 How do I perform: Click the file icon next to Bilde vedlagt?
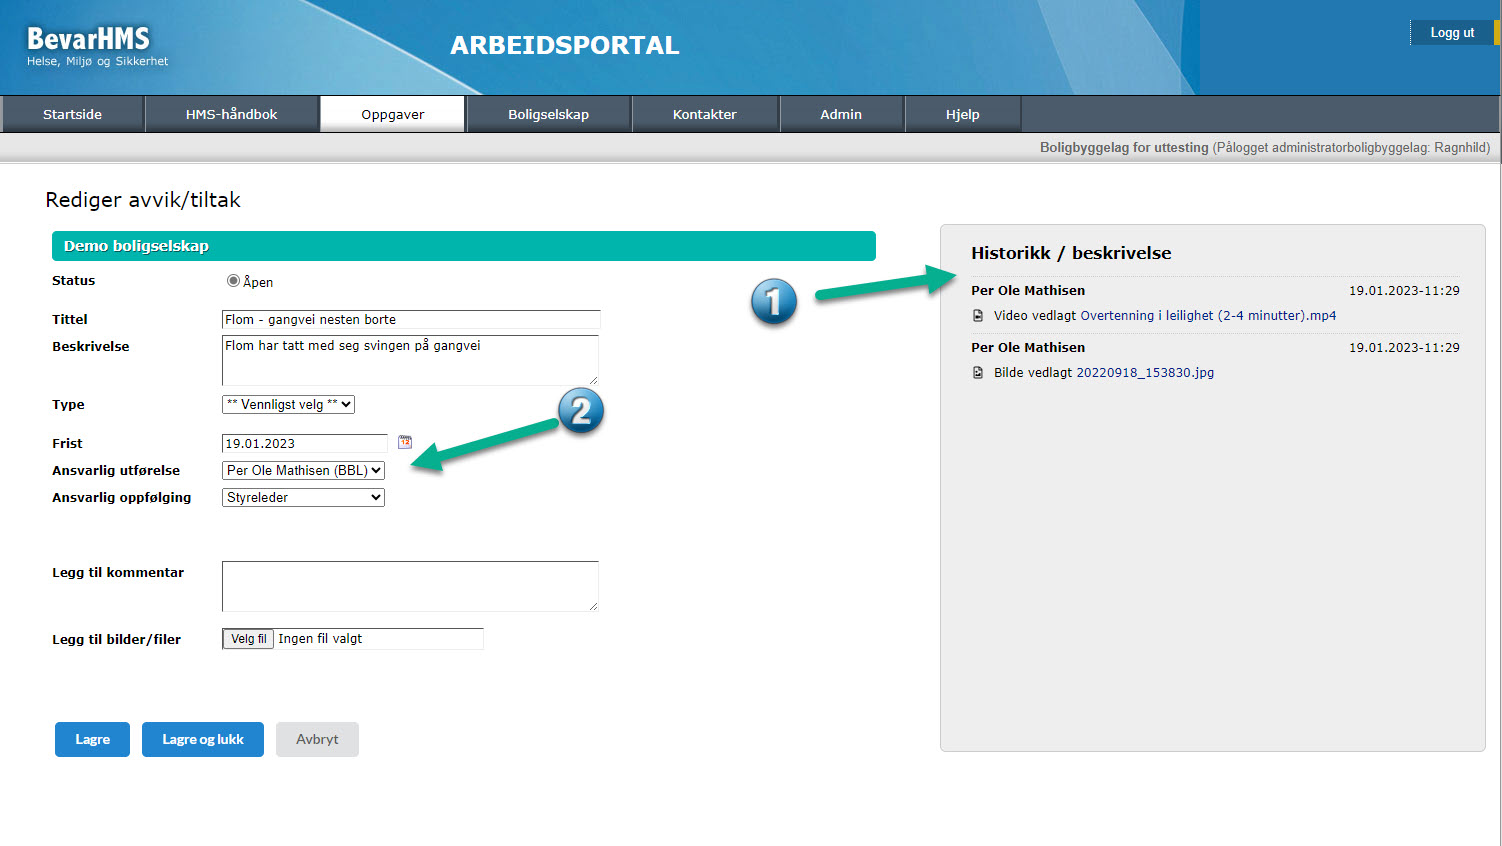click(978, 373)
